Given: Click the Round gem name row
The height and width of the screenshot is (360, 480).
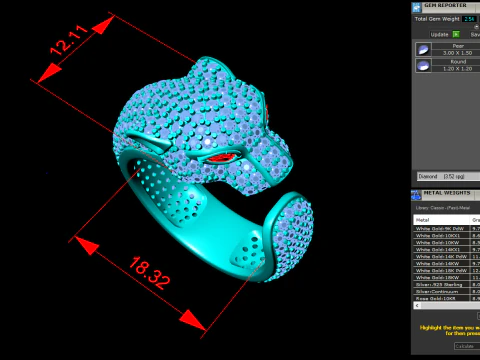Looking at the screenshot, I should tap(456, 62).
